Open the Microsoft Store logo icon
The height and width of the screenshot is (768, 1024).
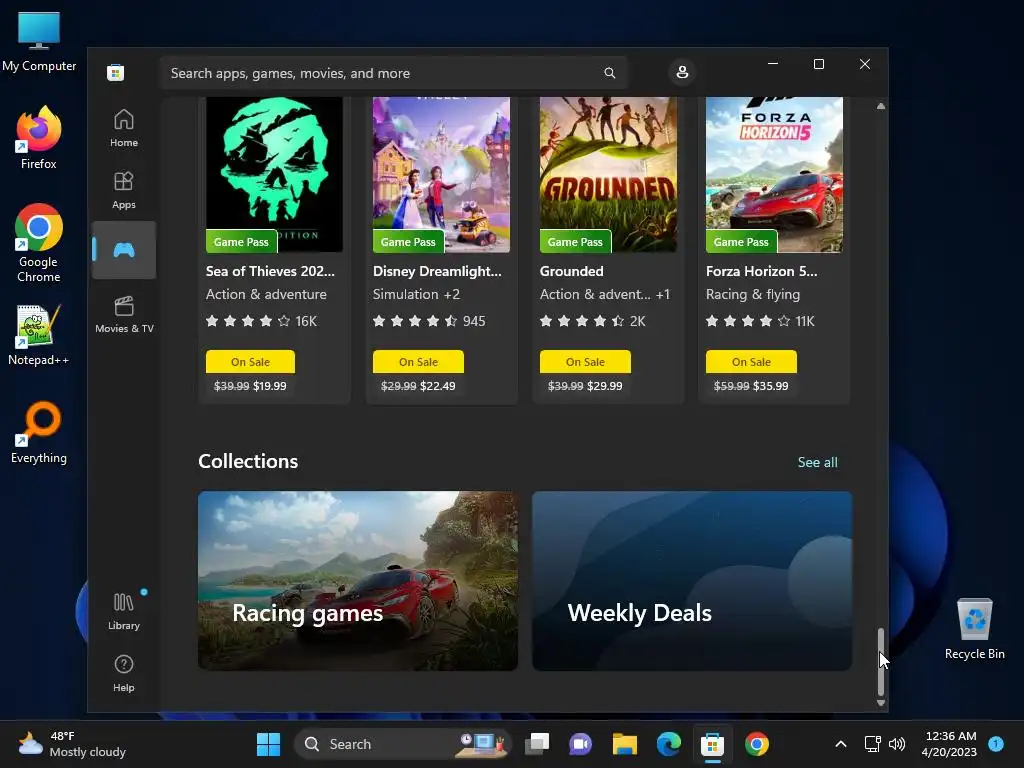tap(116, 72)
